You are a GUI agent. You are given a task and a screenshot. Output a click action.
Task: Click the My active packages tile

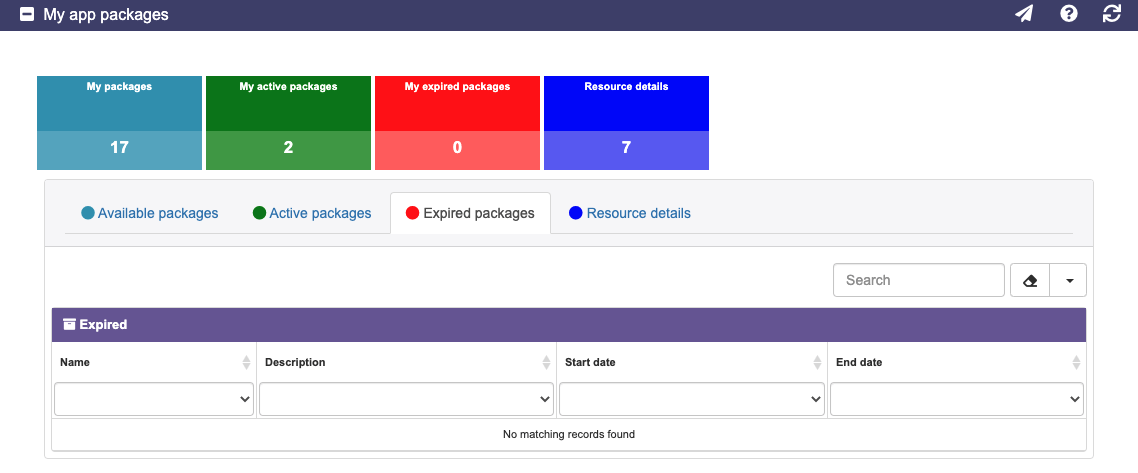(288, 123)
